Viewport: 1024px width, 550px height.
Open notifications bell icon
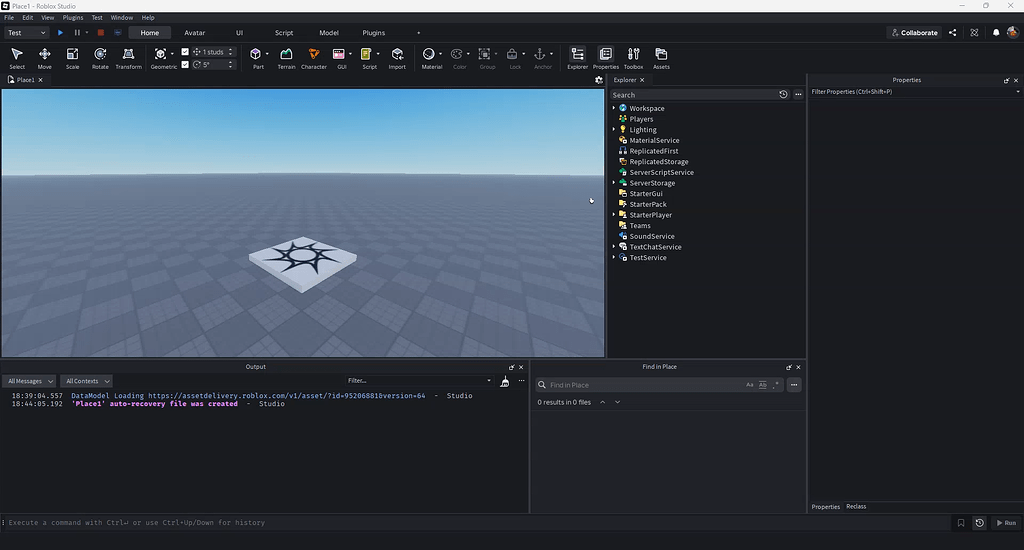(996, 33)
